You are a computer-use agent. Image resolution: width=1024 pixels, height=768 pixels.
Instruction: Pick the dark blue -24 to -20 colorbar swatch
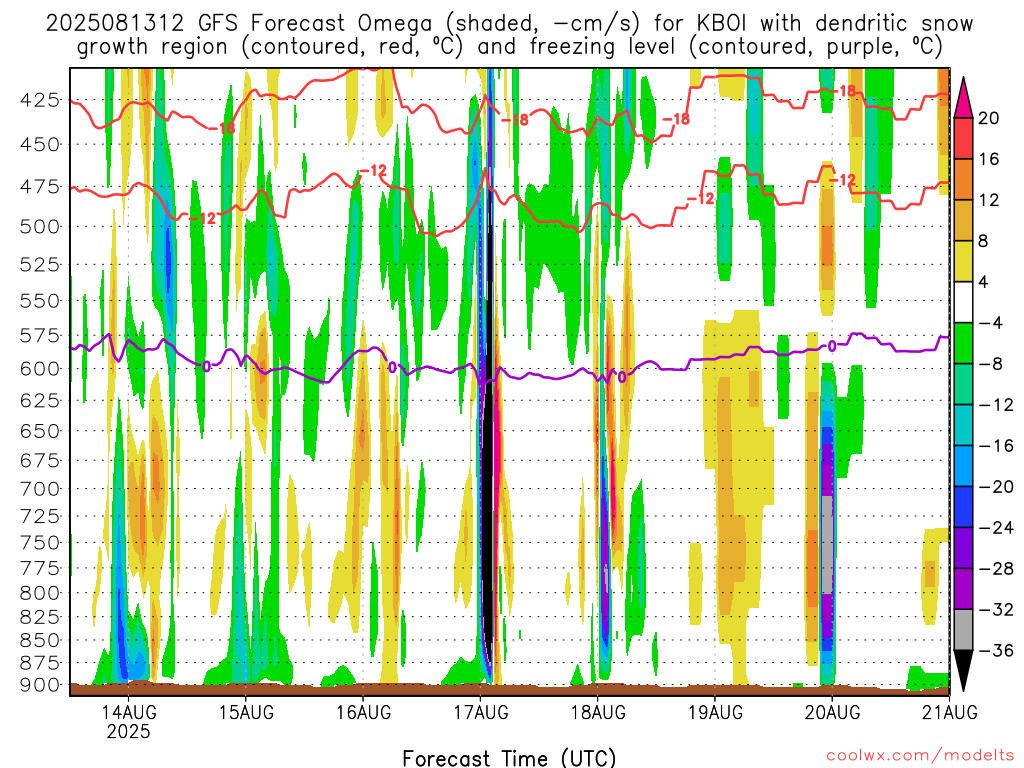point(963,507)
